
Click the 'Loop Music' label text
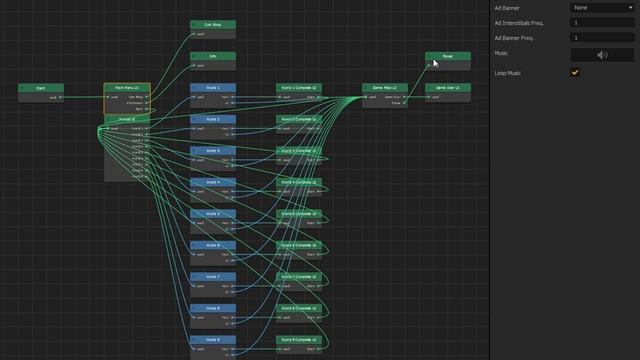507,73
